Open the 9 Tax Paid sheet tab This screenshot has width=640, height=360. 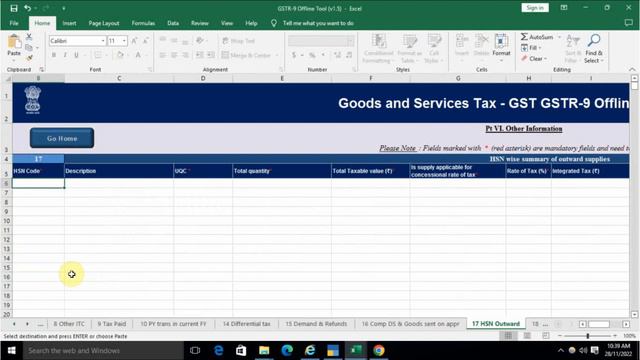point(111,324)
